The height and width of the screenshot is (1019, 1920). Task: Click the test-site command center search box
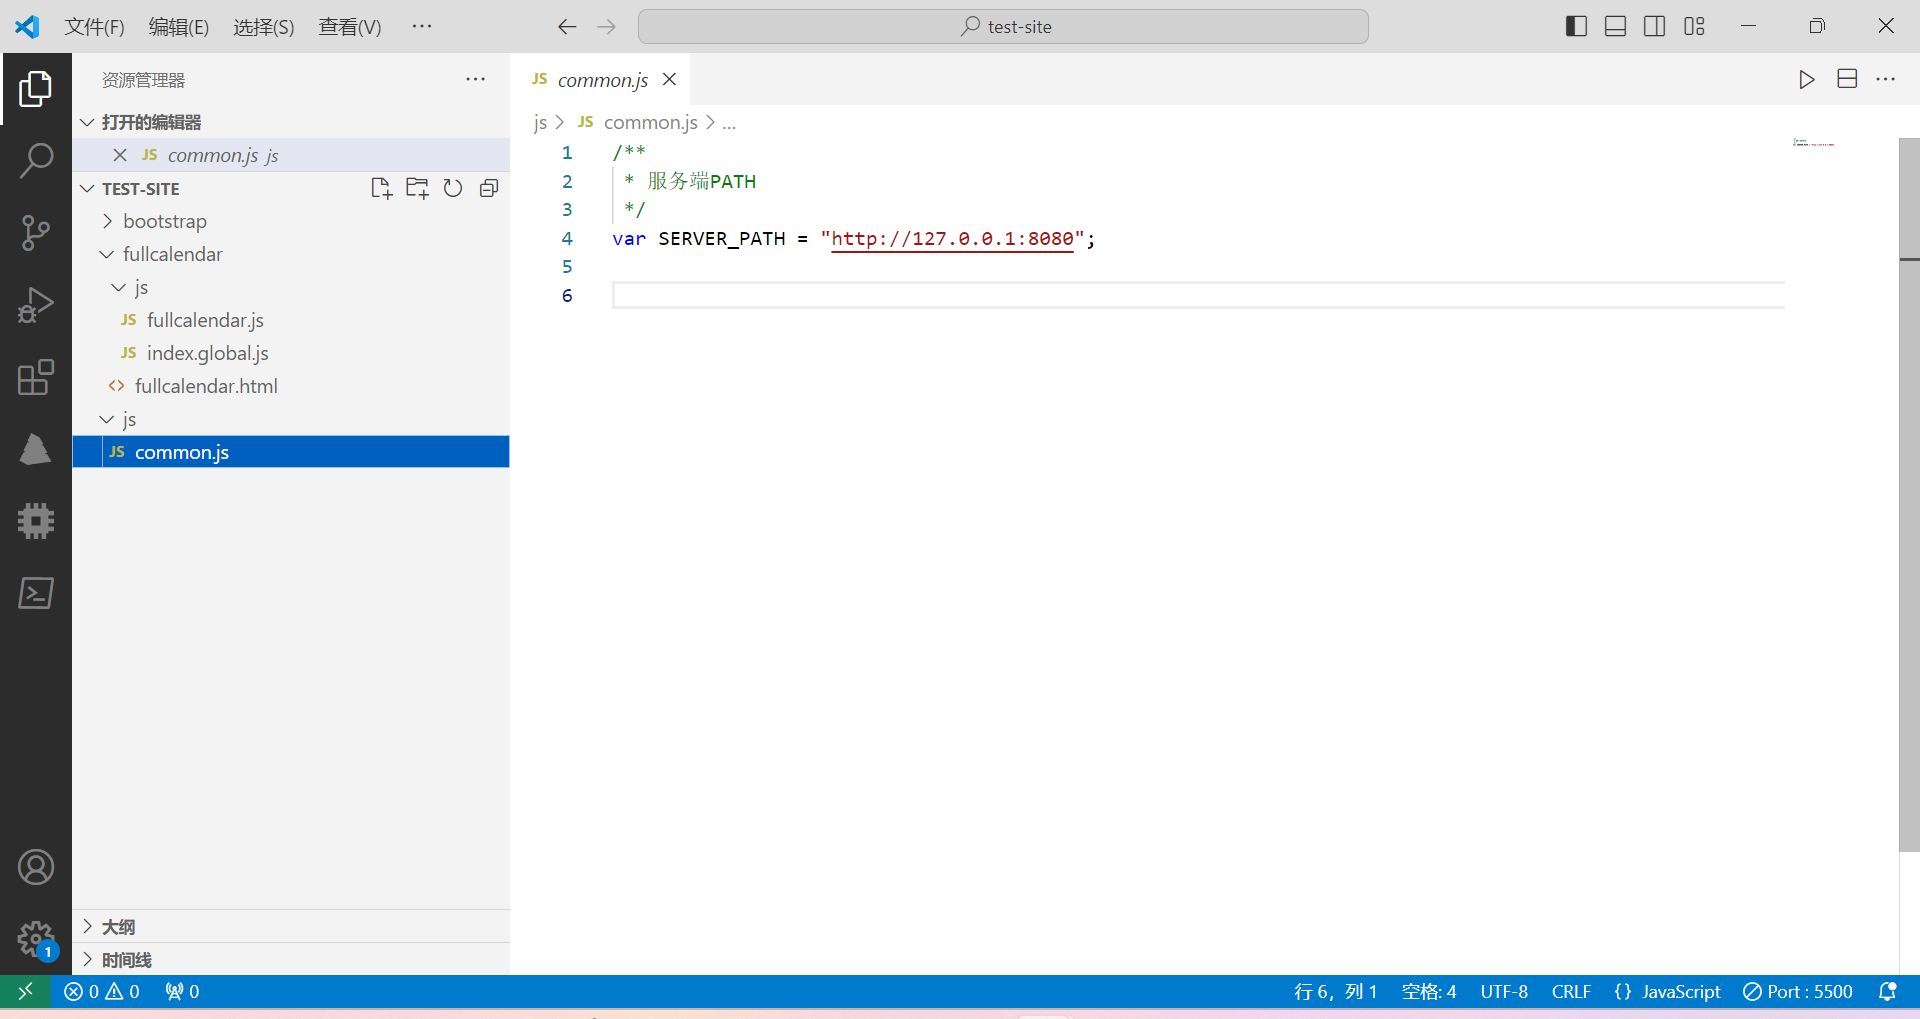tap(1003, 27)
